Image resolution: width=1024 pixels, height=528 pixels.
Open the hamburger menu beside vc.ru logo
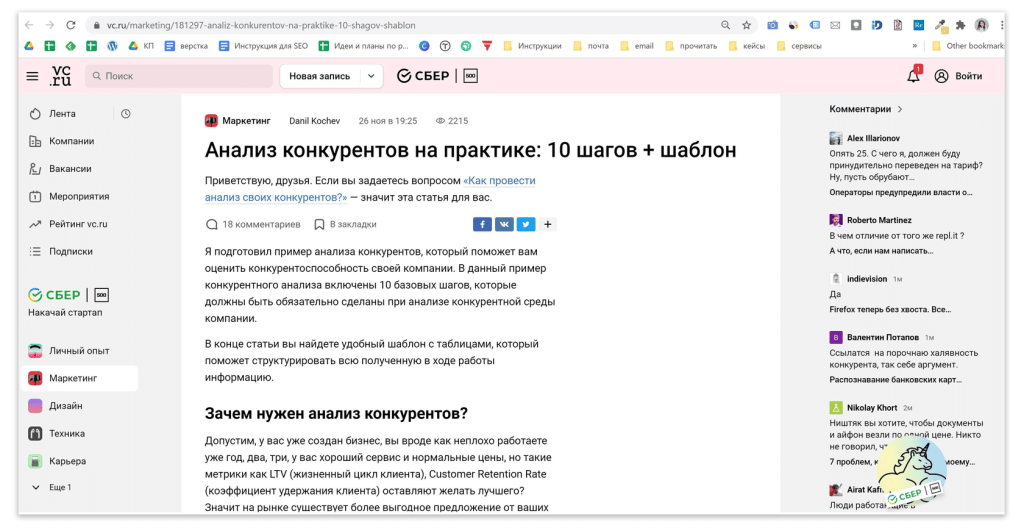pos(32,76)
